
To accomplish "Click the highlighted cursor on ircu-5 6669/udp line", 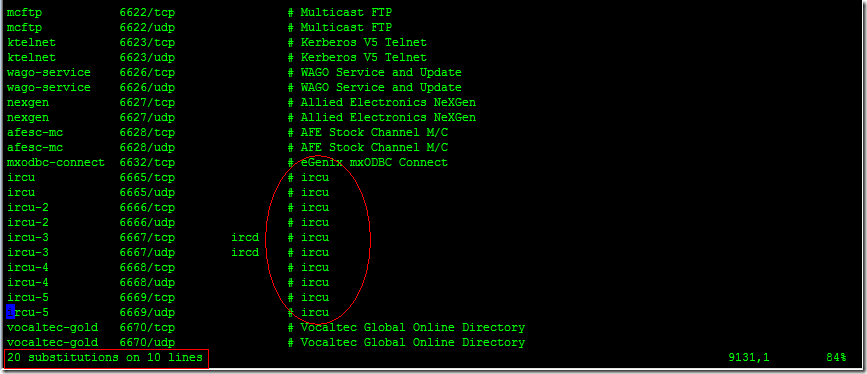I will pyautogui.click(x=11, y=313).
